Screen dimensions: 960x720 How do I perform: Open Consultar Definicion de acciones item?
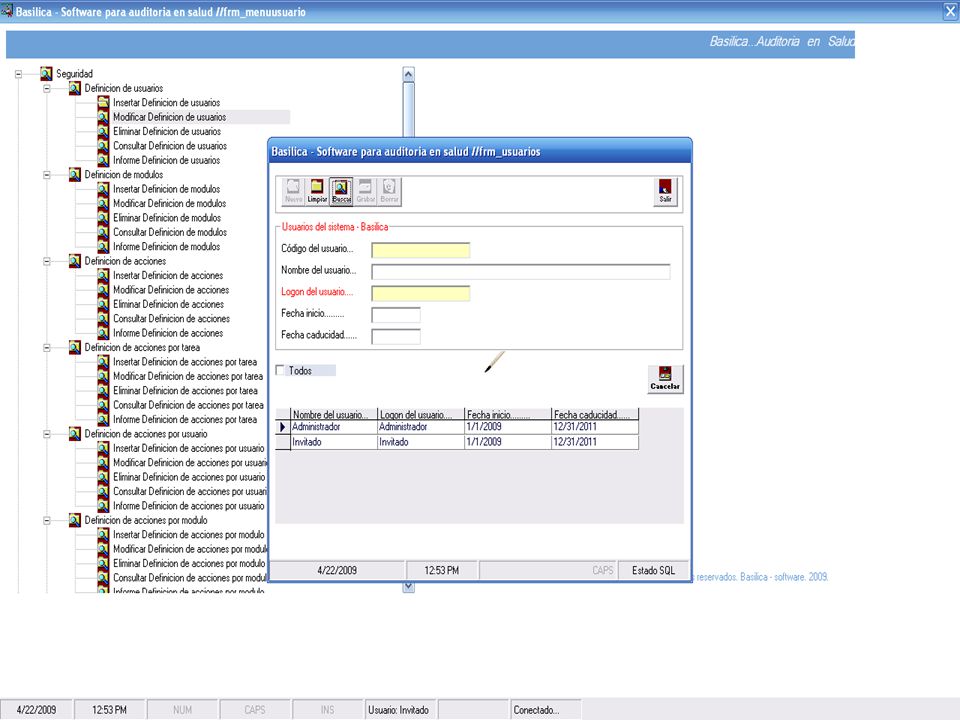click(x=171, y=318)
